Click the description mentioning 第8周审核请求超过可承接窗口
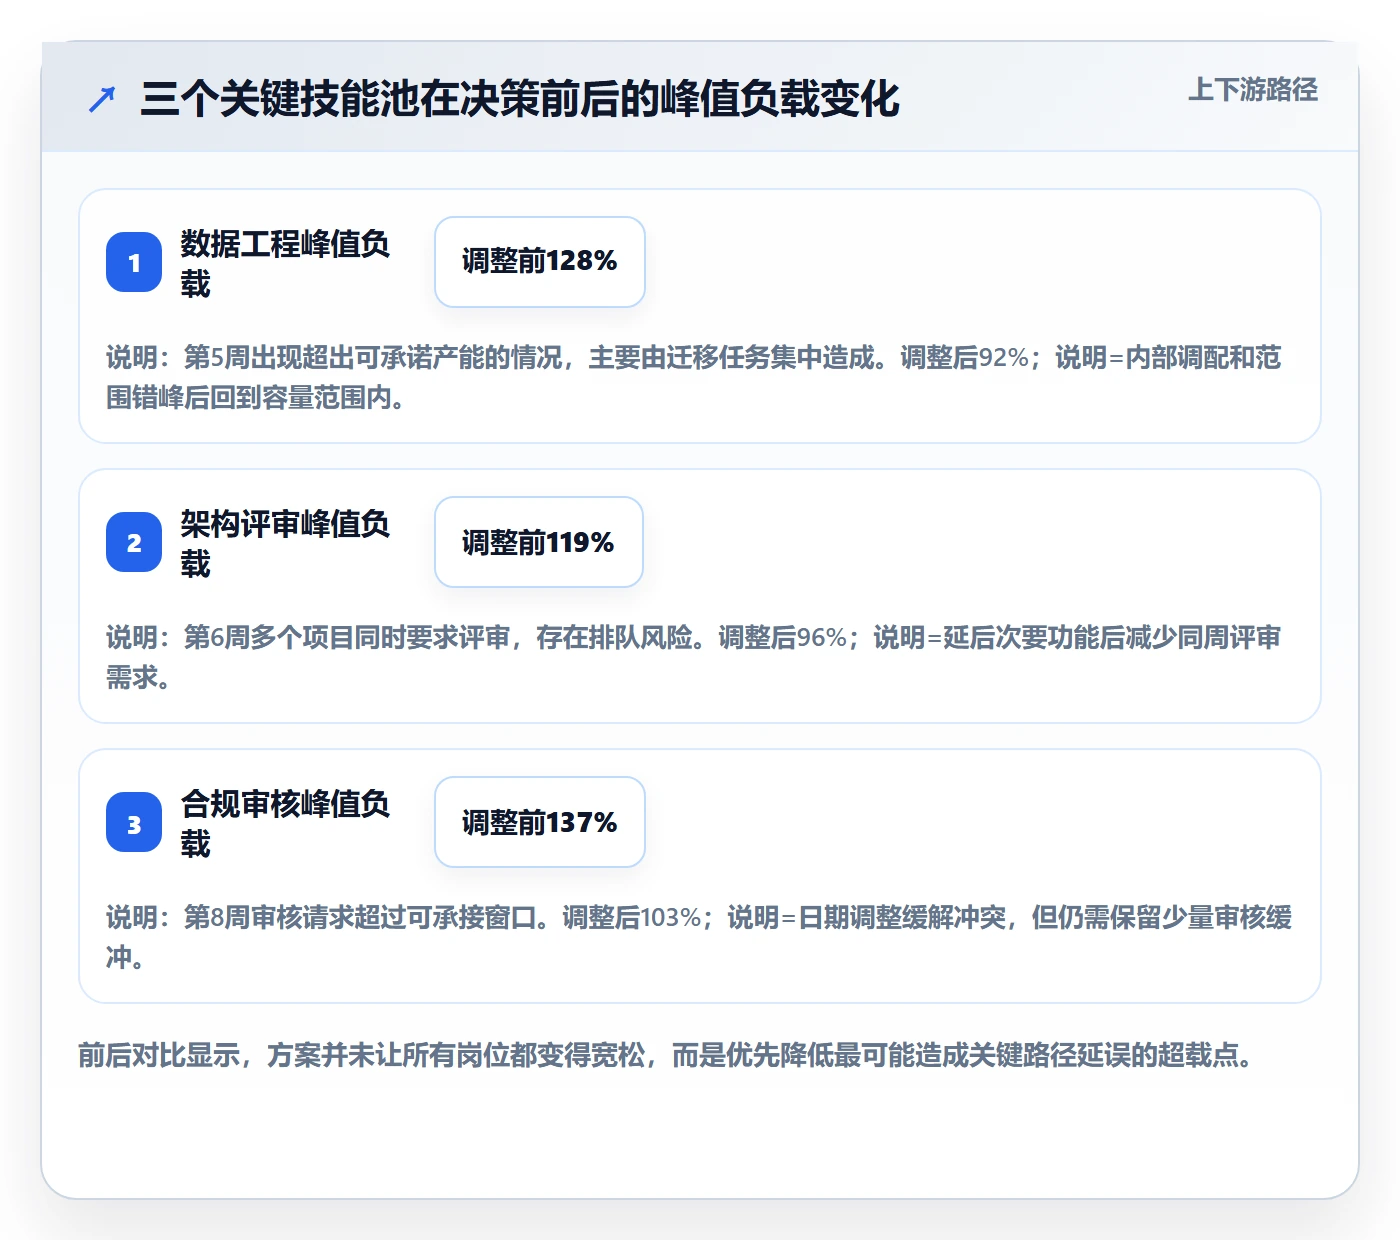 (699, 937)
